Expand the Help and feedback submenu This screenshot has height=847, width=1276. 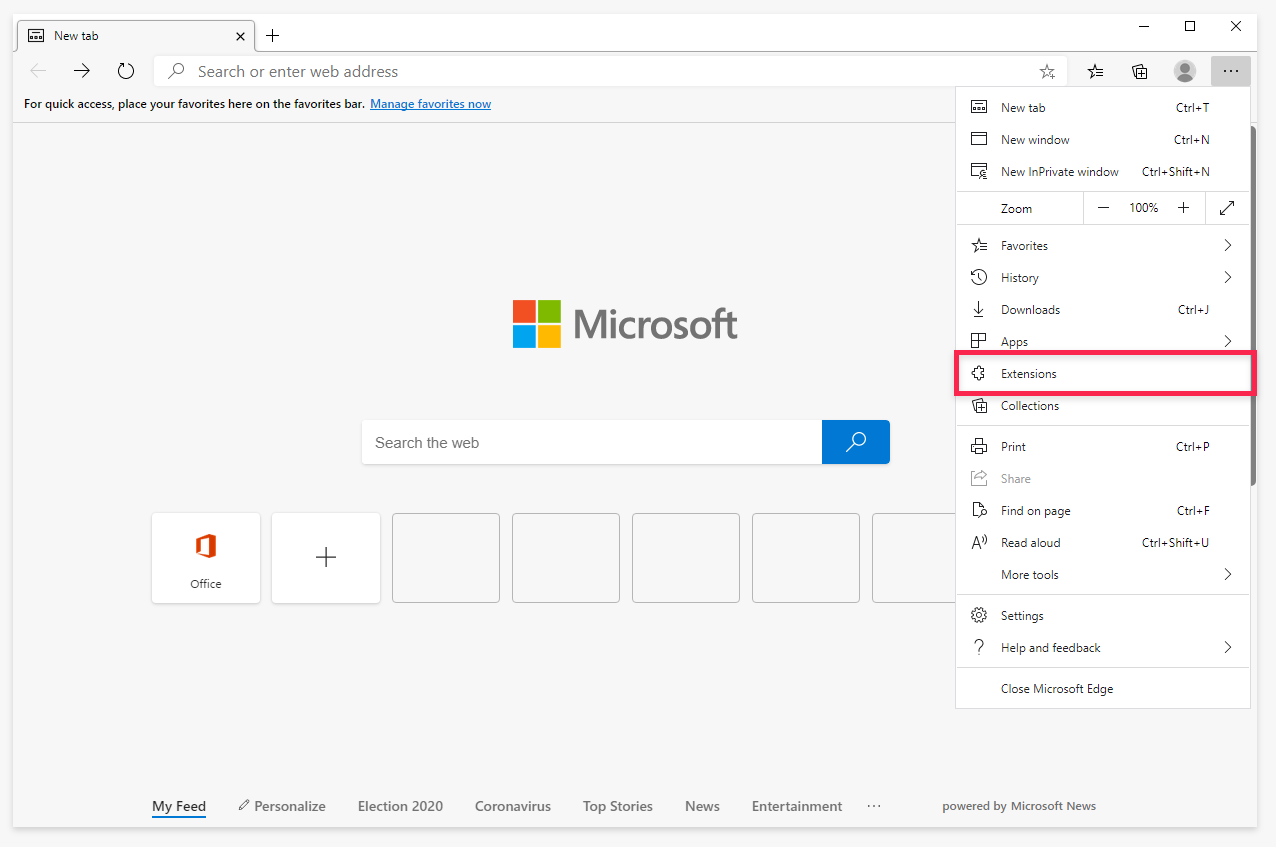pyautogui.click(x=1103, y=648)
